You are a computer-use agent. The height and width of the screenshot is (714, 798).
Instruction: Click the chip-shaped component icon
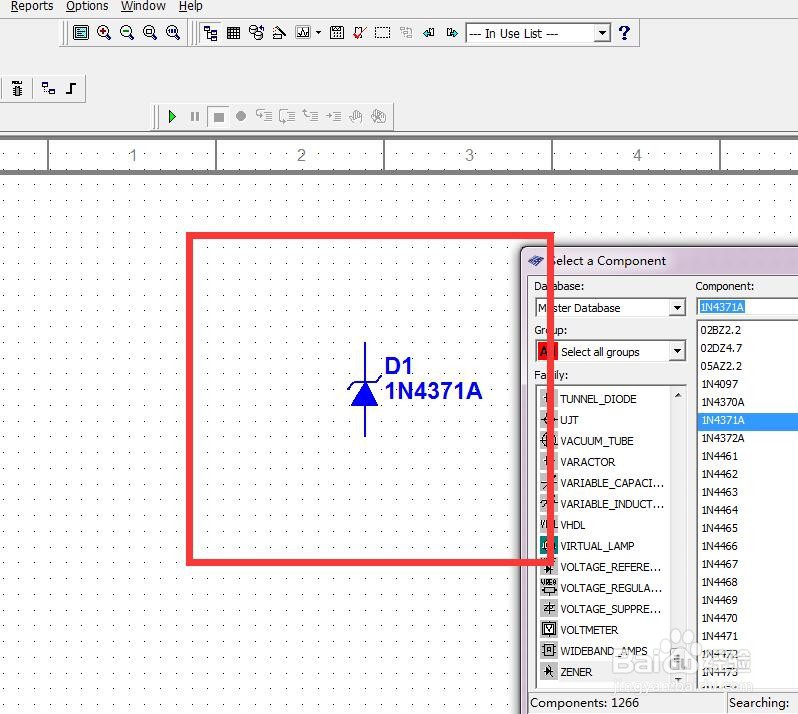17,89
